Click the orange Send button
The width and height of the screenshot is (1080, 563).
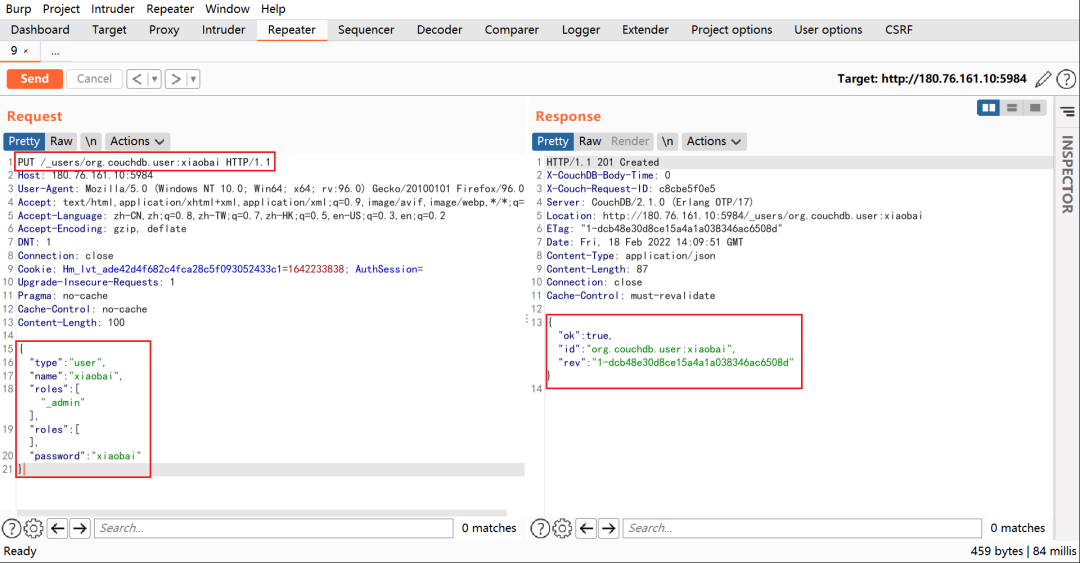pos(34,79)
